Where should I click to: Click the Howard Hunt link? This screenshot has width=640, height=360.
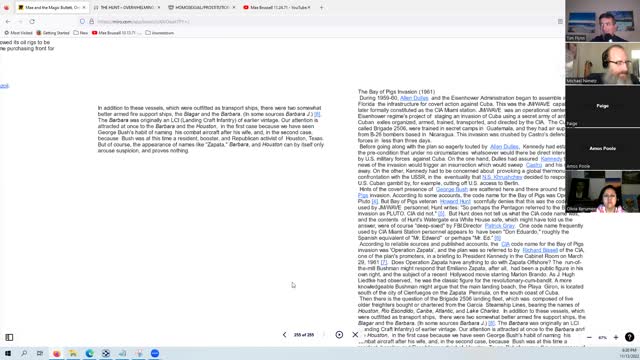coord(455,202)
